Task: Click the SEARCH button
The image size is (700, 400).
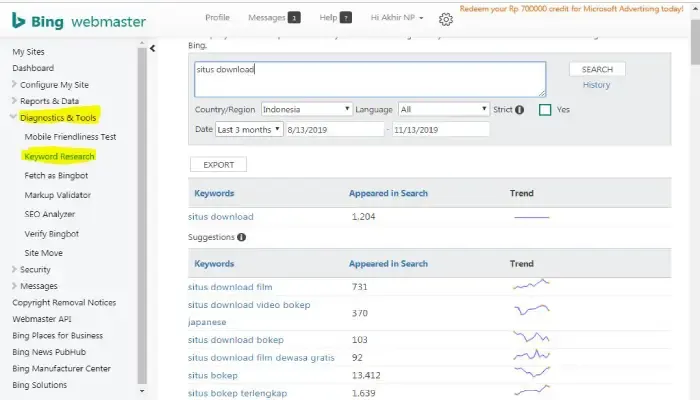Action: coord(597,69)
